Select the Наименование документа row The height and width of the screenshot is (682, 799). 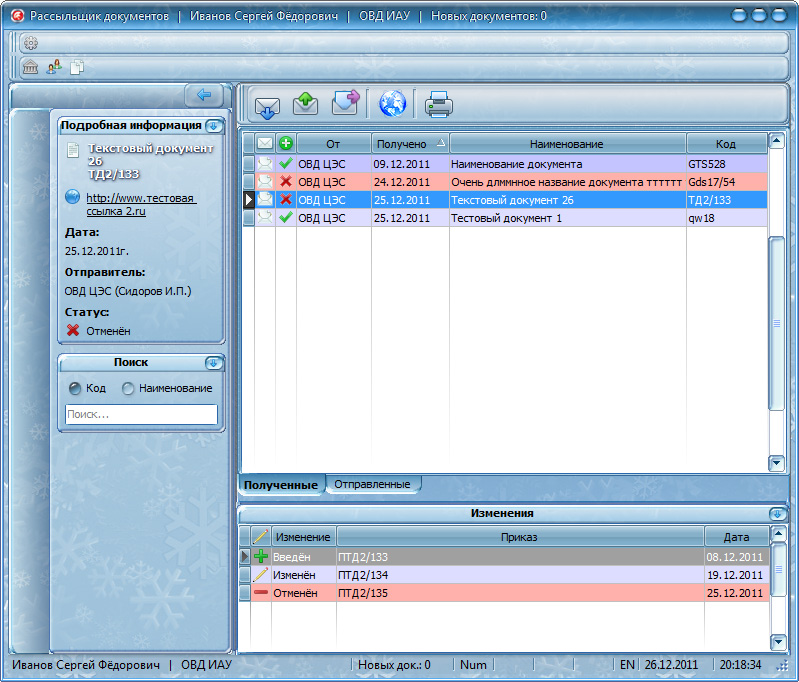[504, 164]
